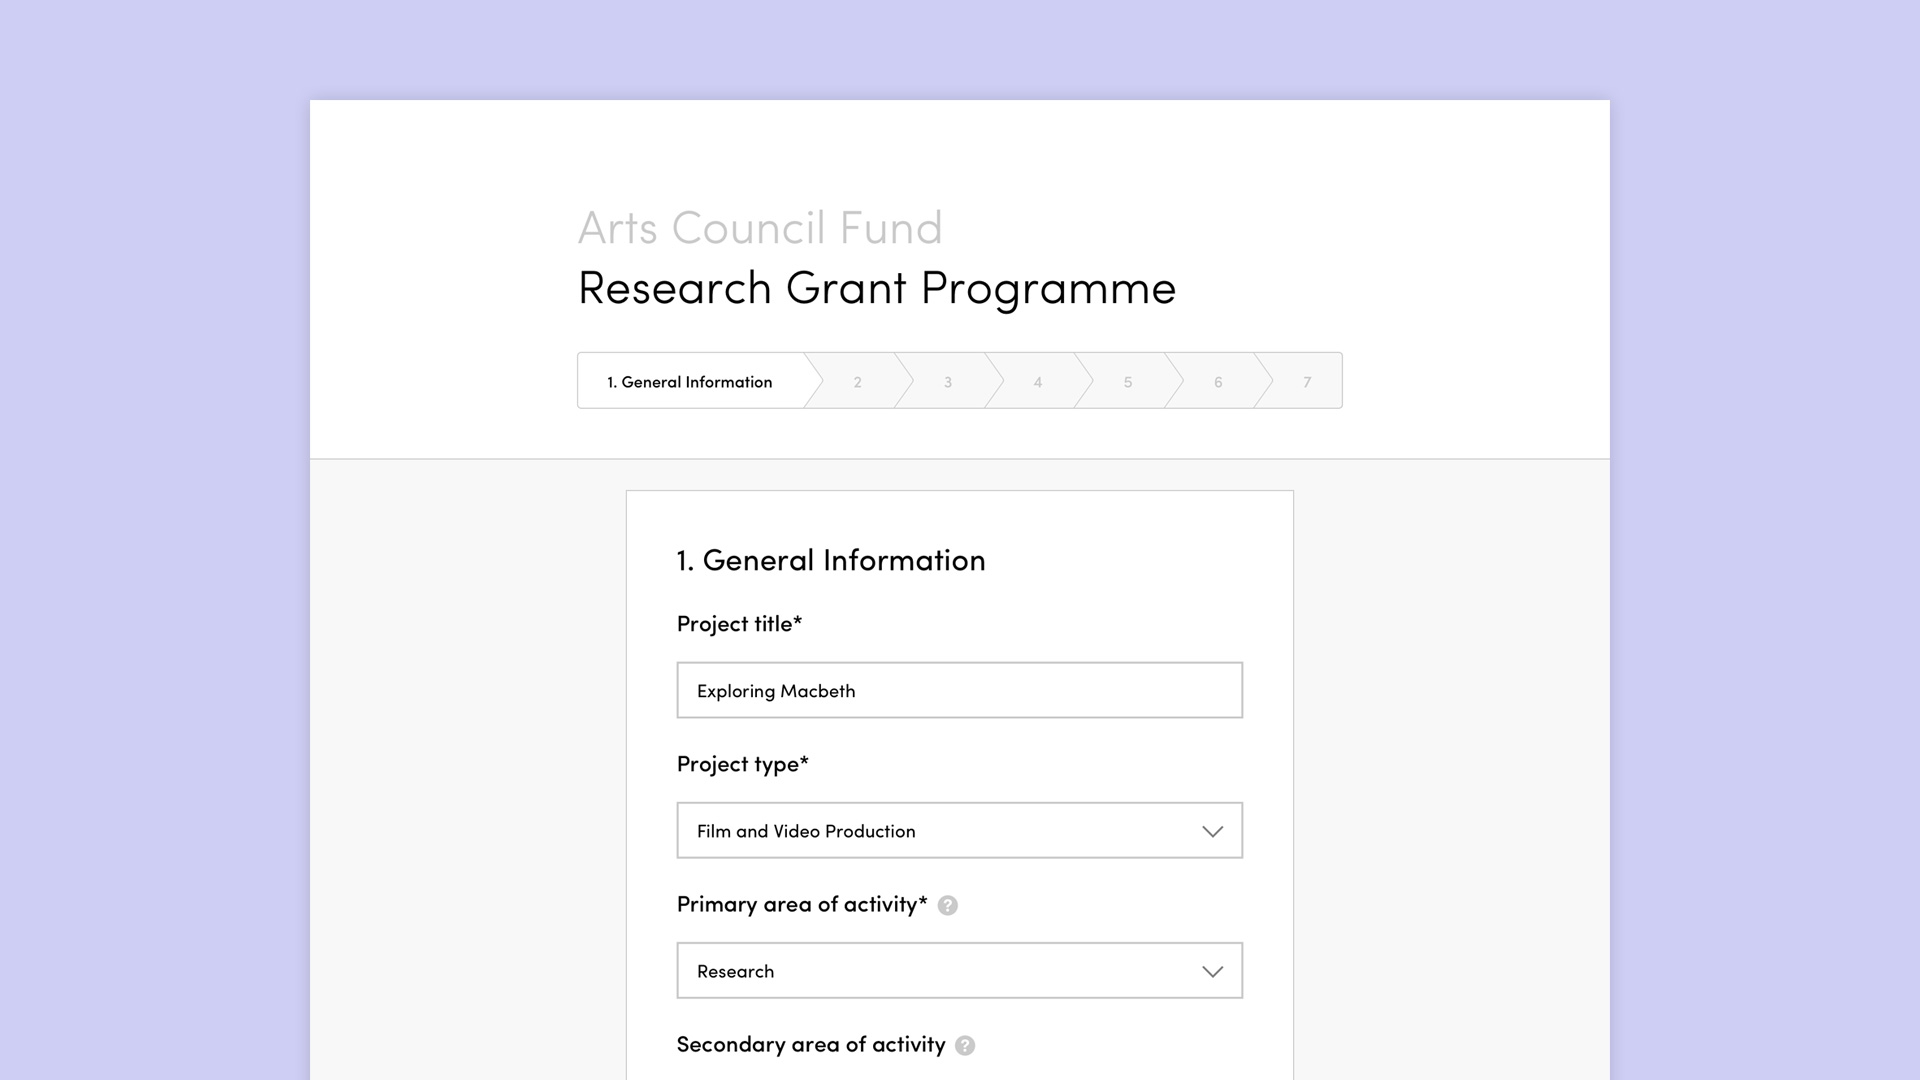
Task: Jump to step 5 in progress bar
Action: click(x=1128, y=381)
